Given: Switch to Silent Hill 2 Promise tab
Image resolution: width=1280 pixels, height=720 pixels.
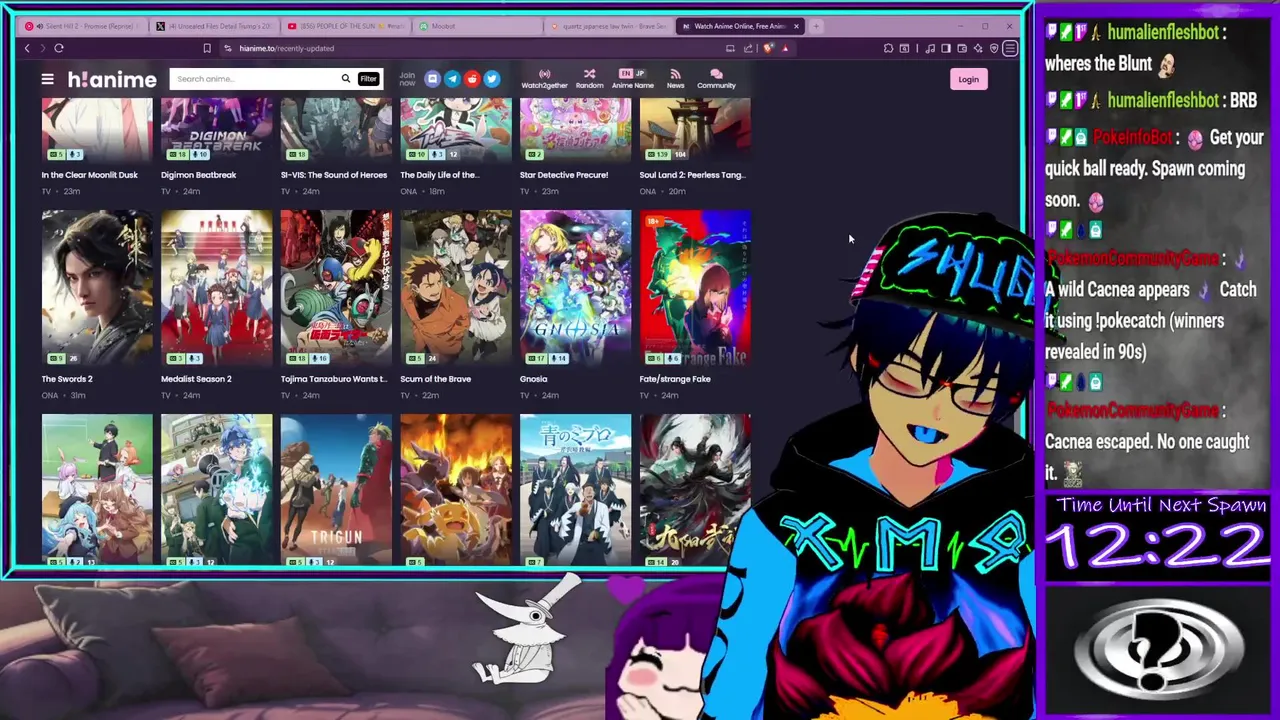Looking at the screenshot, I should click(x=83, y=26).
